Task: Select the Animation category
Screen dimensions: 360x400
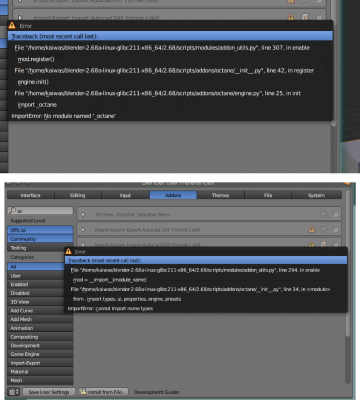Action: 40,328
